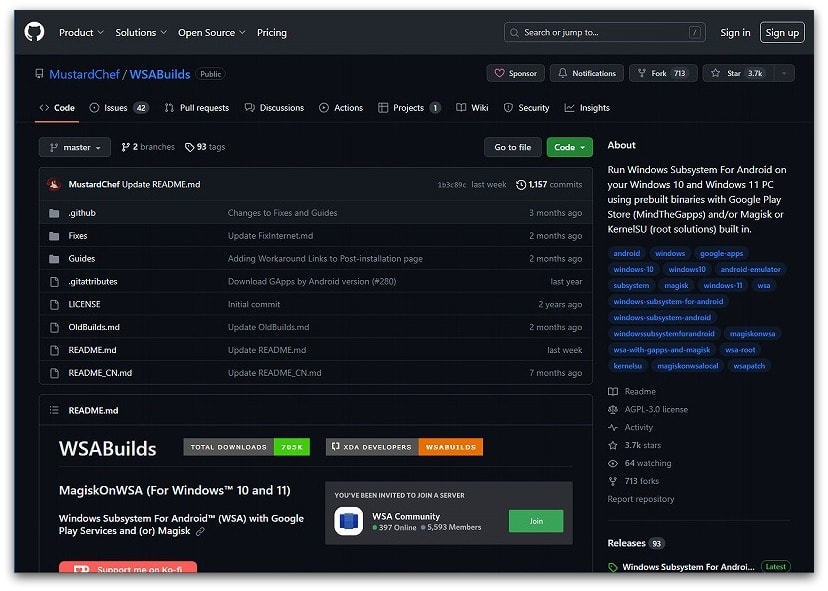Click the Sign up button

pyautogui.click(x=782, y=33)
